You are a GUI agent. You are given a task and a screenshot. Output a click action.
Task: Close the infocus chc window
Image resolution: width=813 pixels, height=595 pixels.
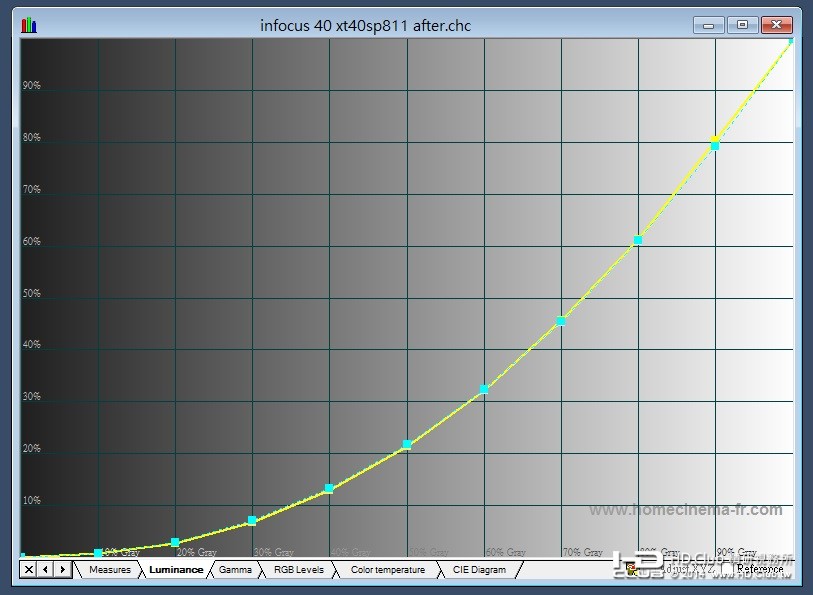[776, 25]
